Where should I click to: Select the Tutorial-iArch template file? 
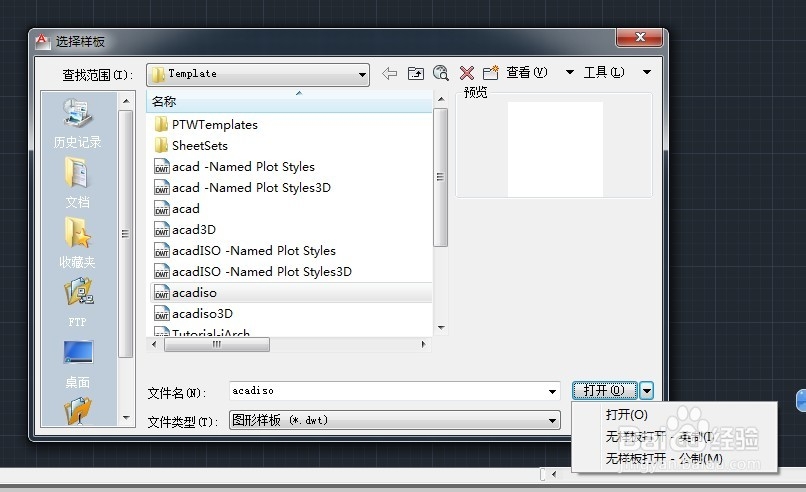202,333
